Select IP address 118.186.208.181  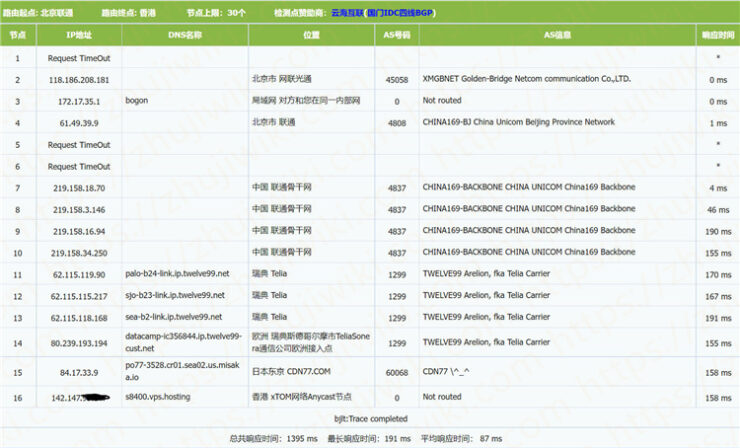[x=79, y=80]
